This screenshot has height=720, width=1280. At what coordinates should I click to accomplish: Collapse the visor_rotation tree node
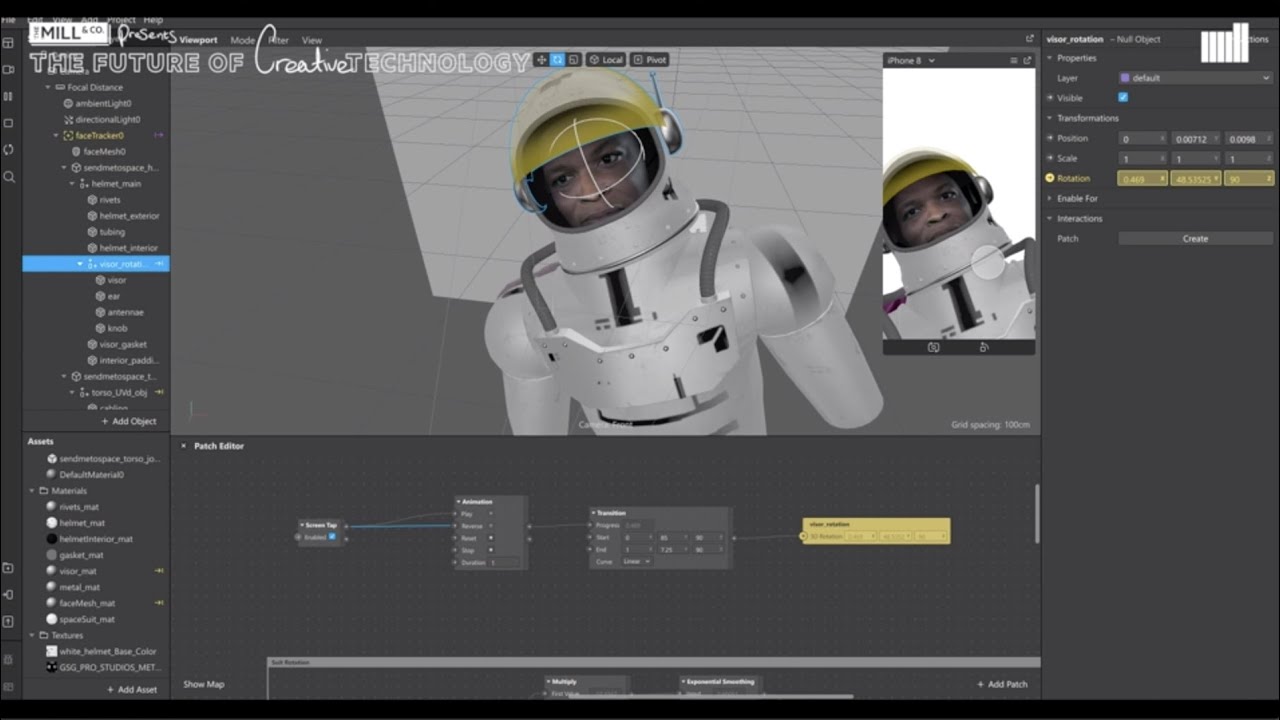click(x=80, y=264)
